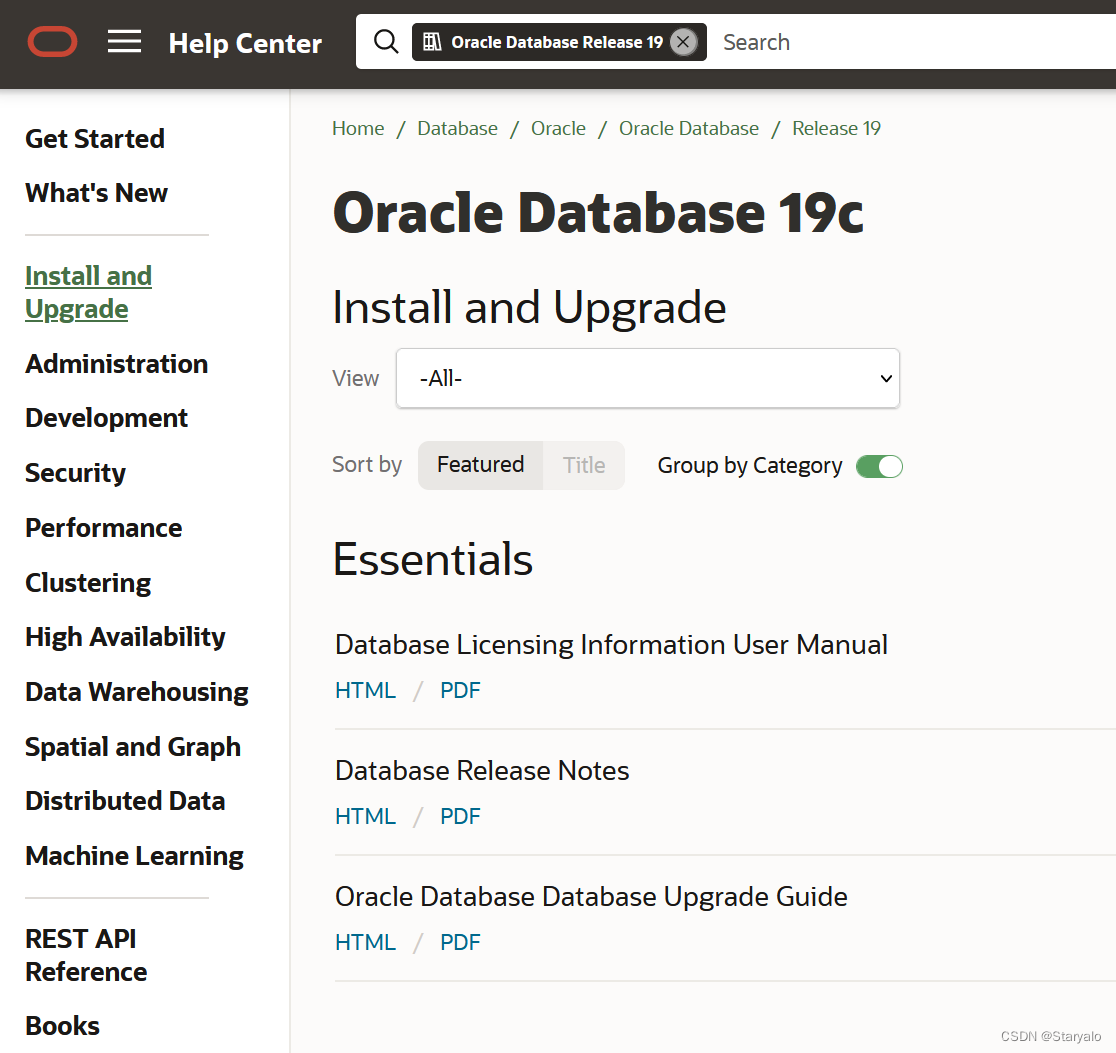
Task: Click Database Licensing Information User Manual title
Action: [x=611, y=645]
